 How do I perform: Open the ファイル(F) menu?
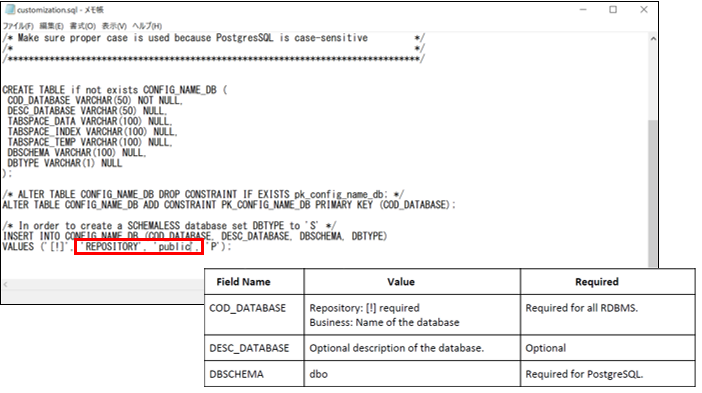coord(18,26)
